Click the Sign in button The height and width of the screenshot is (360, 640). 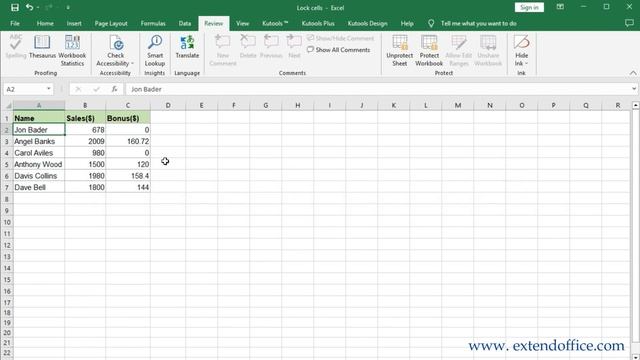[x=529, y=7]
